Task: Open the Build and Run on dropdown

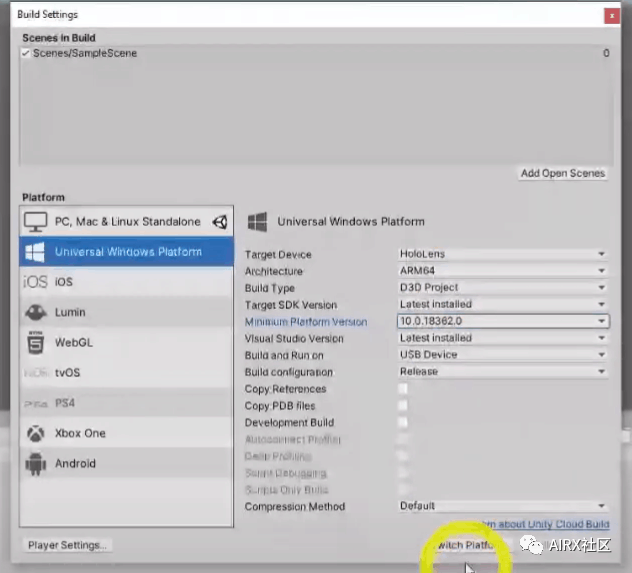Action: click(x=503, y=355)
